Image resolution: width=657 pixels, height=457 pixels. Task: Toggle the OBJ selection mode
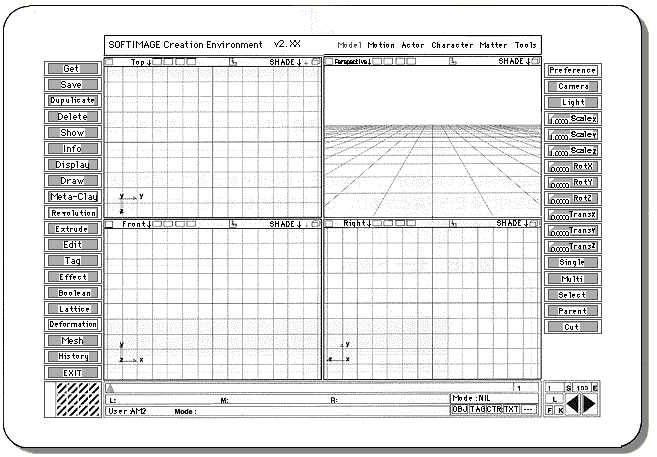459,409
